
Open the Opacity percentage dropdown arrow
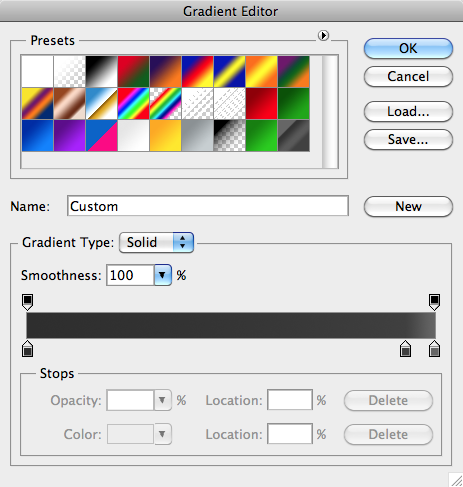point(163,400)
